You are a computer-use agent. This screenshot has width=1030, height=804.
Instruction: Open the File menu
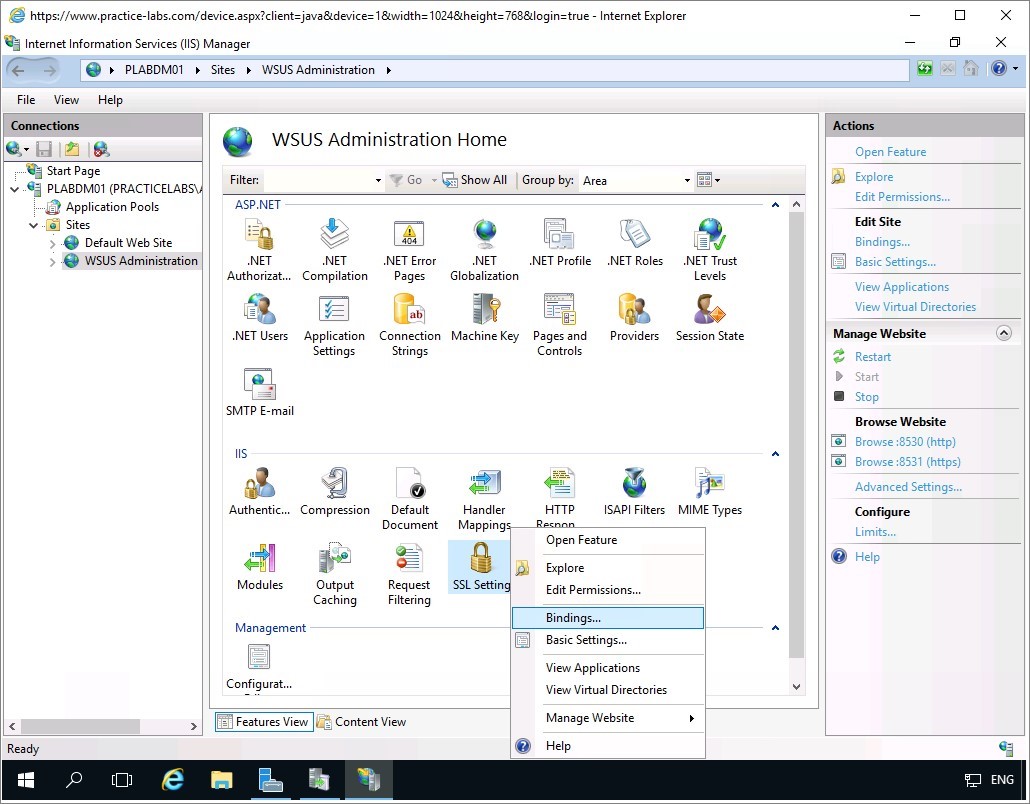[26, 100]
